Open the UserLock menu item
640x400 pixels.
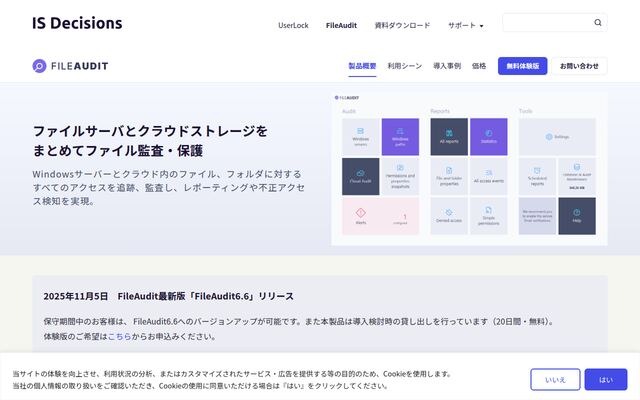(x=293, y=25)
